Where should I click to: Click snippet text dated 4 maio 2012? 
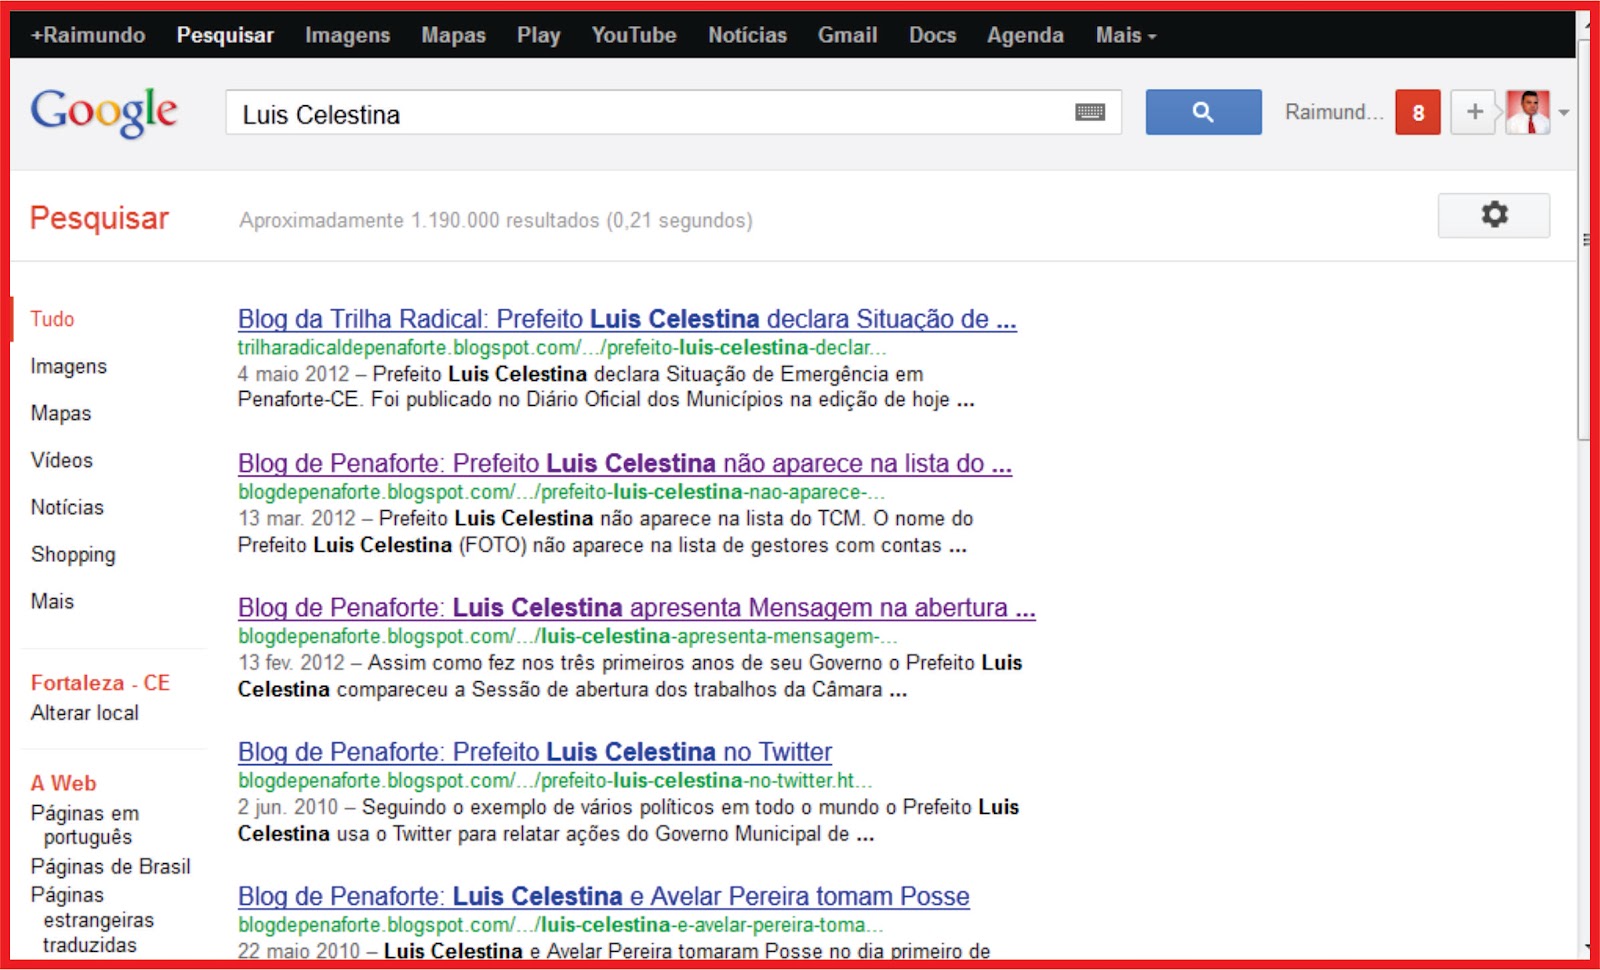click(x=606, y=387)
